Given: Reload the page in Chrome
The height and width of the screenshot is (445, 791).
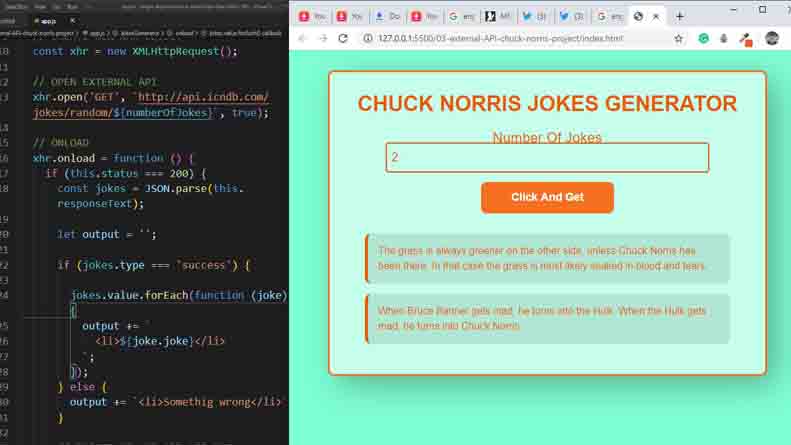Looking at the screenshot, I should 343,38.
